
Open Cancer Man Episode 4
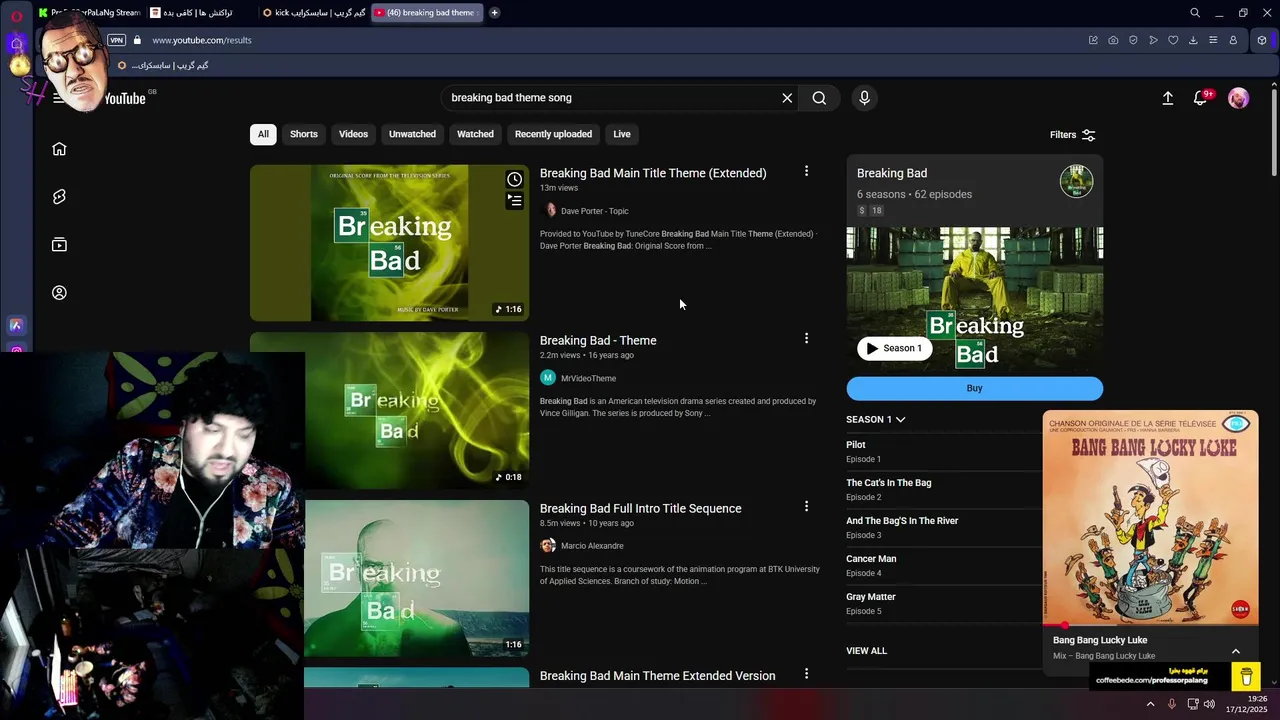pyautogui.click(x=941, y=565)
